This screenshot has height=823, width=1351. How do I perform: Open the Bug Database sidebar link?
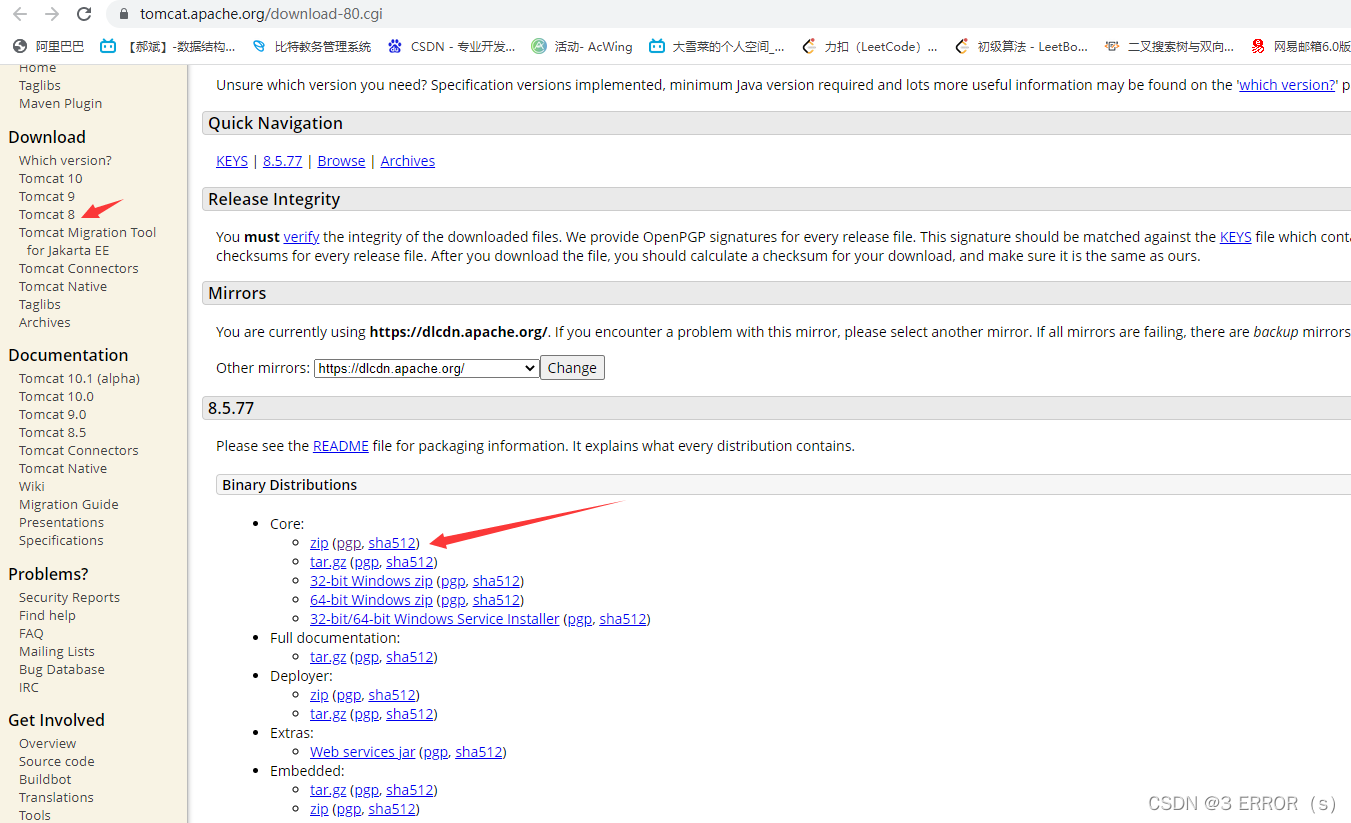[62, 669]
